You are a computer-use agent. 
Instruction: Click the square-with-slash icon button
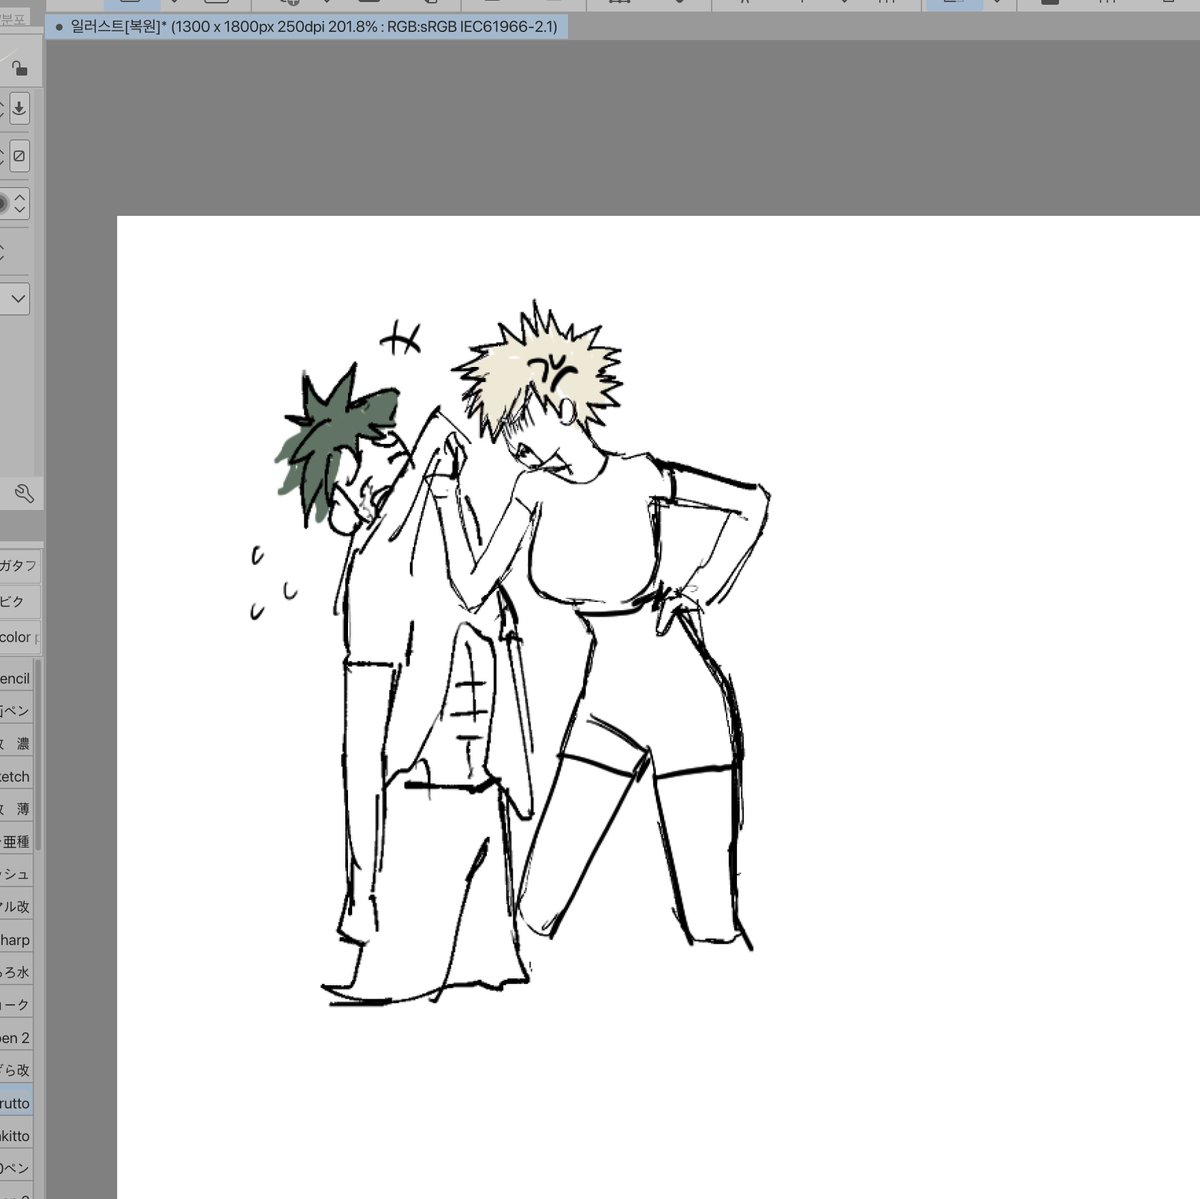click(x=19, y=156)
